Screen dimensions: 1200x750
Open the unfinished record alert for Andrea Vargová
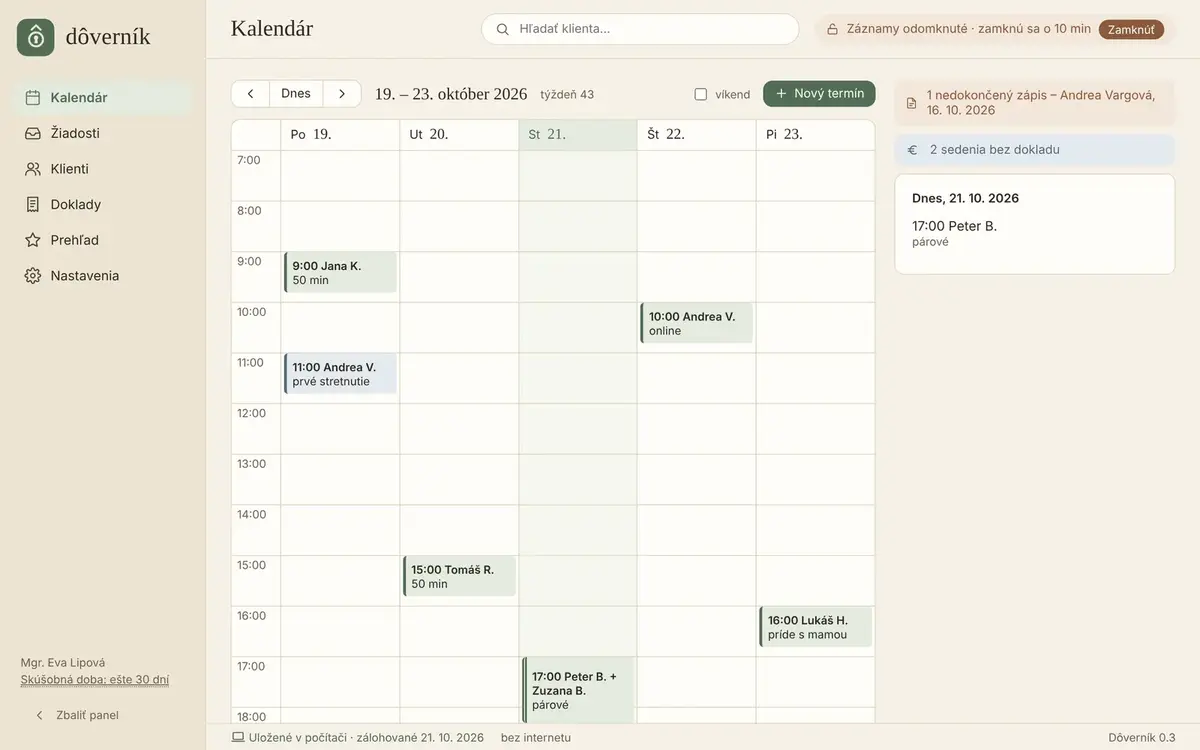(1035, 103)
